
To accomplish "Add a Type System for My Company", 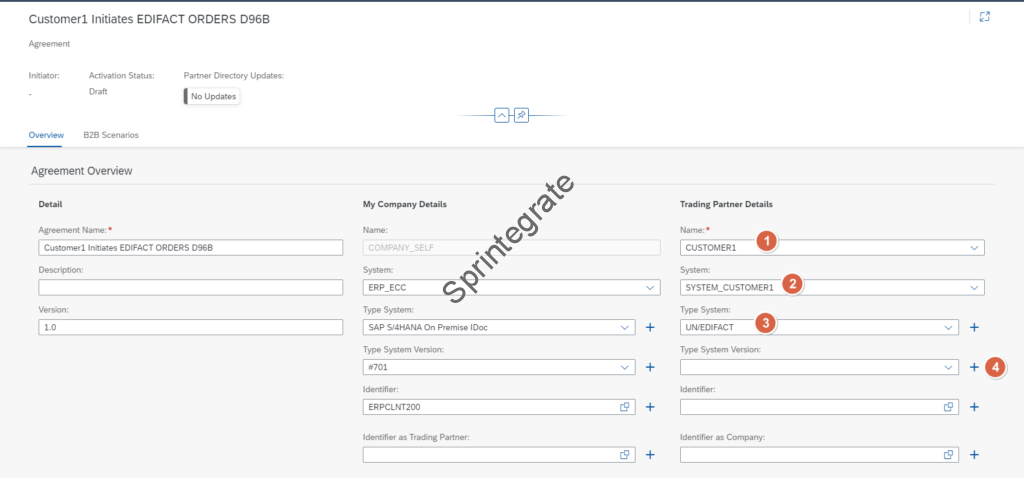I will (x=649, y=327).
